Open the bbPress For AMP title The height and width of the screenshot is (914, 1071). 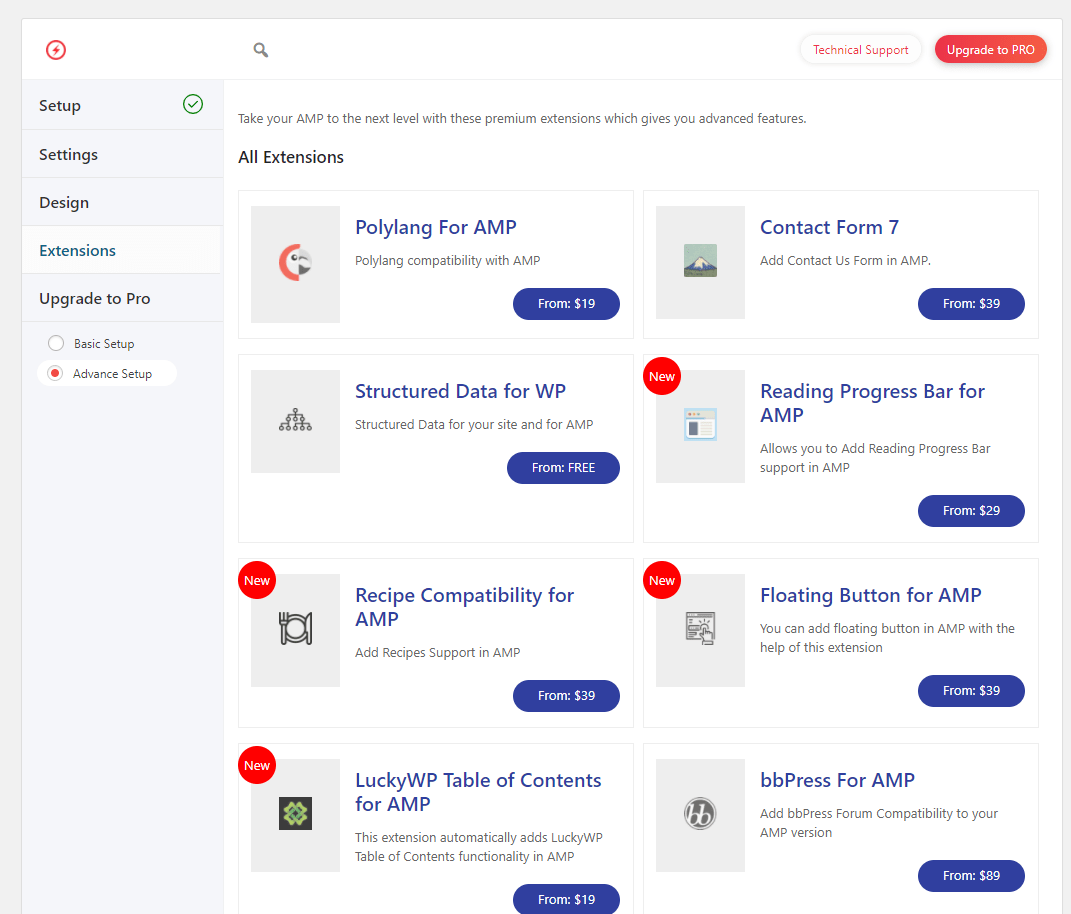(837, 781)
